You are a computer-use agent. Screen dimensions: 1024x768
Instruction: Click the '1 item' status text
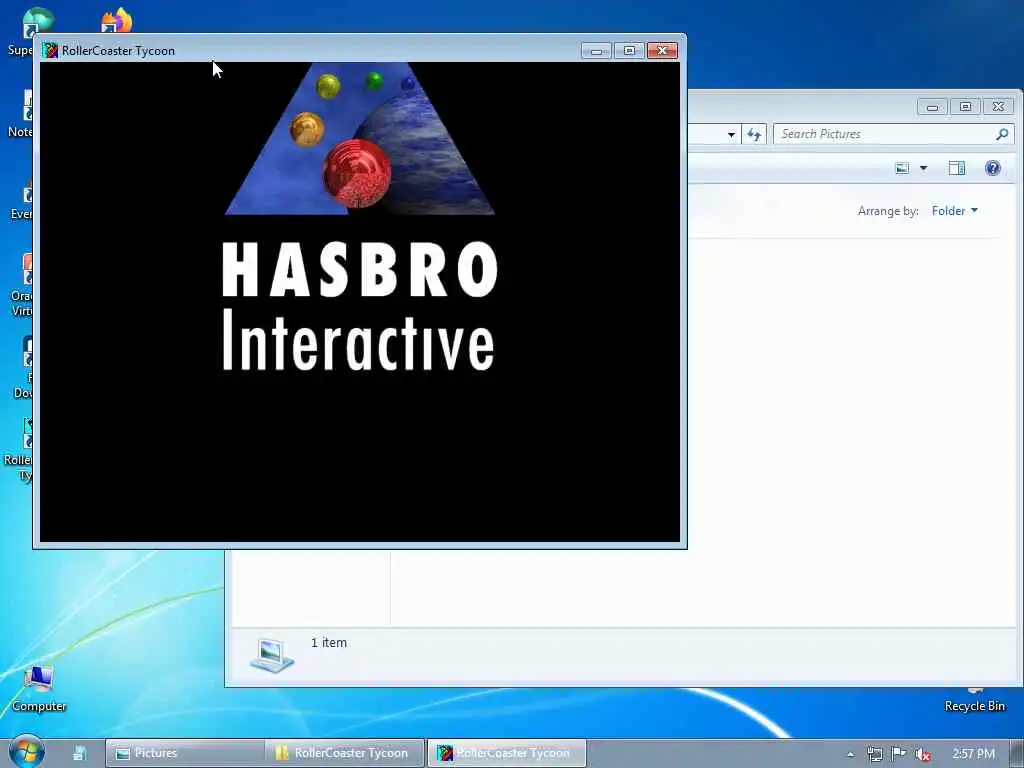coord(328,643)
